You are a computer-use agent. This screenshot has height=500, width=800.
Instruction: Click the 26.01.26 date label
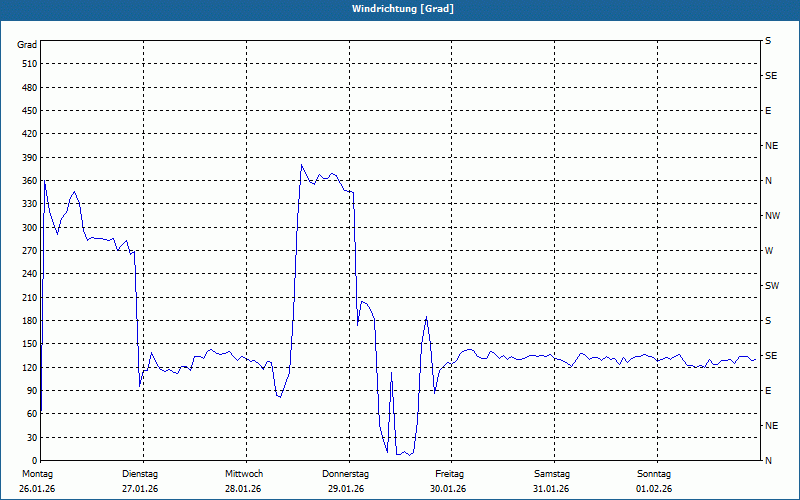pyautogui.click(x=36, y=489)
